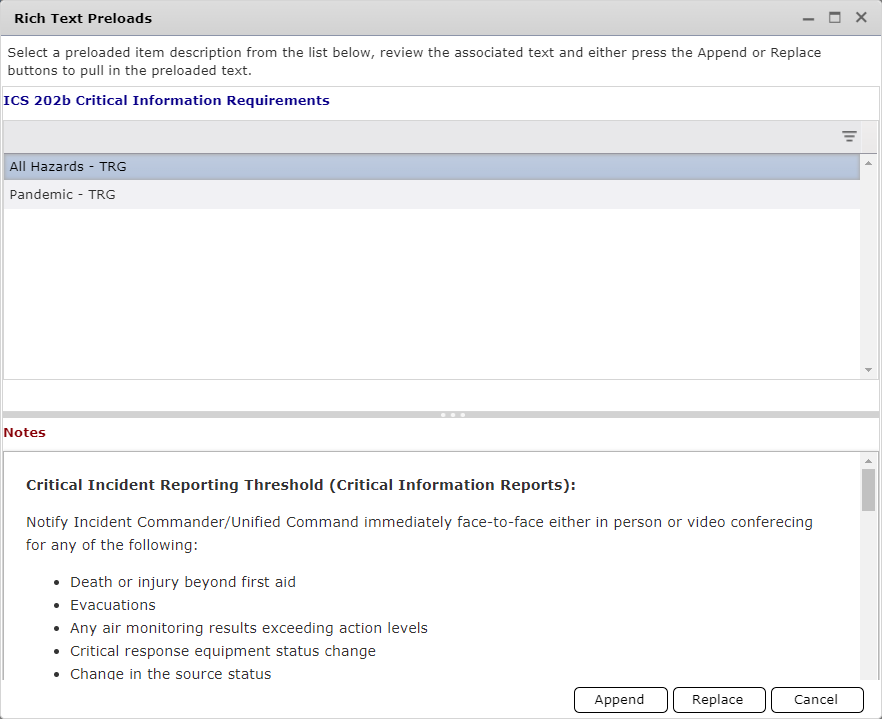Minimize the Rich Text Preloads dialog
This screenshot has width=882, height=719.
point(806,17)
